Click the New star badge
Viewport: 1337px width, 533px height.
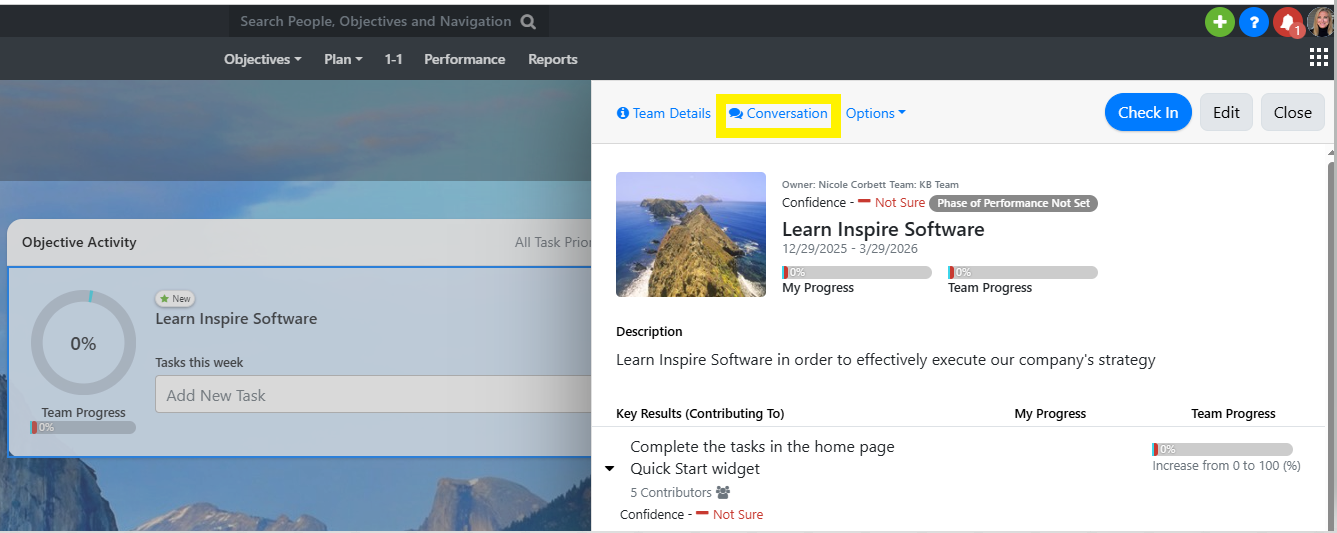pyautogui.click(x=175, y=298)
